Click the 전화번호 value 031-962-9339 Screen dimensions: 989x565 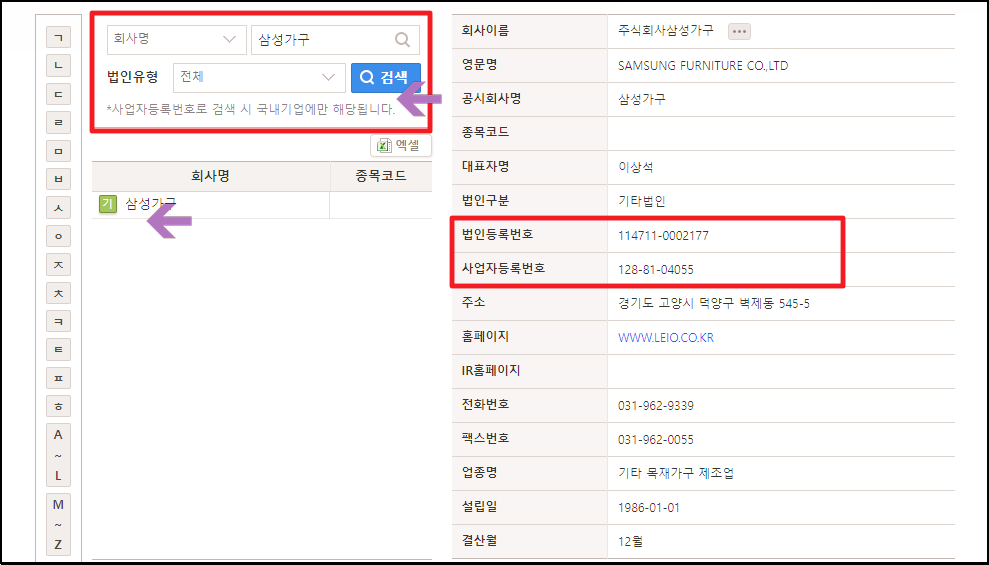(655, 406)
